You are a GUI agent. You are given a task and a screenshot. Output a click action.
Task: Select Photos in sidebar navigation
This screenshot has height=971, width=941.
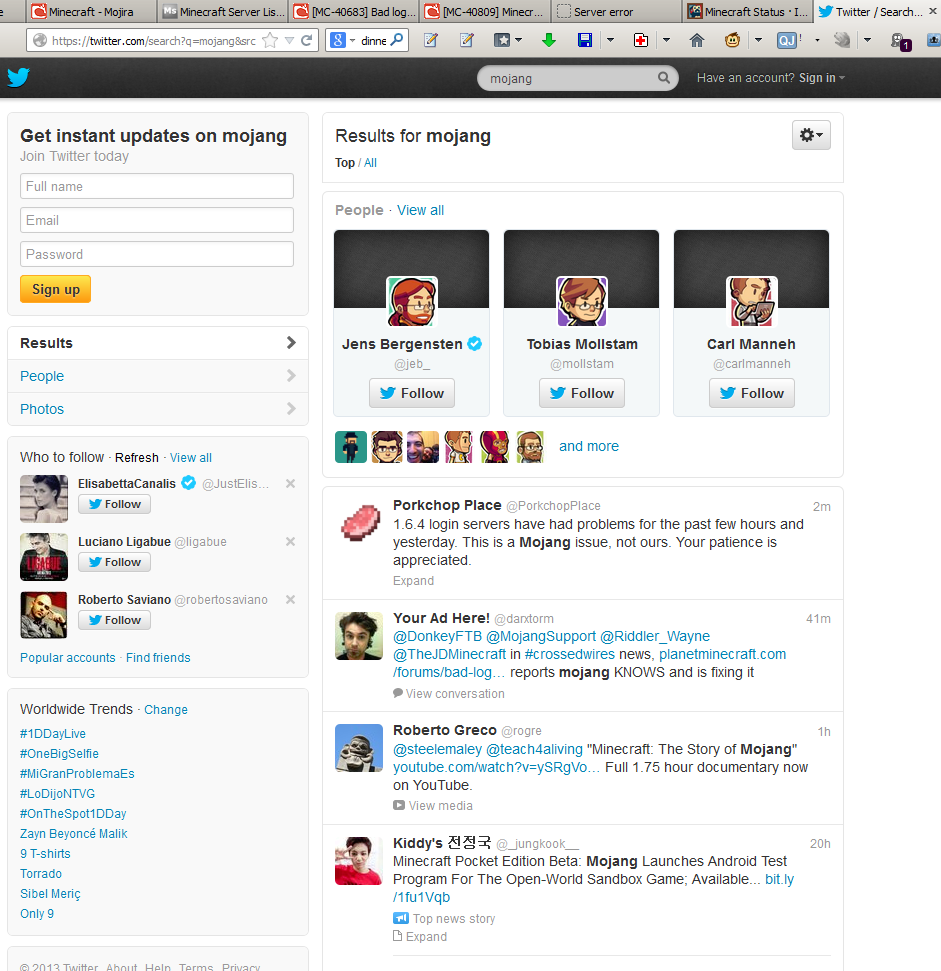point(158,409)
